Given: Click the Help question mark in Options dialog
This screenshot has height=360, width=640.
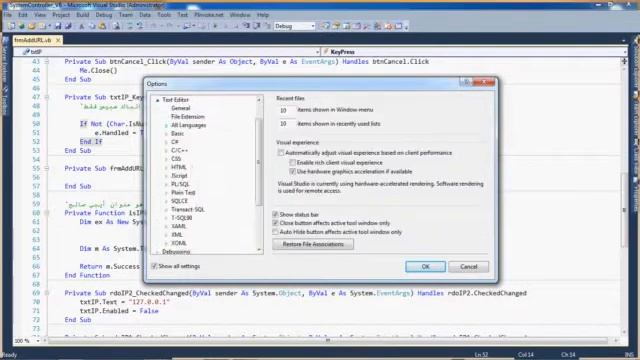Looking at the screenshot, I should [x=466, y=82].
